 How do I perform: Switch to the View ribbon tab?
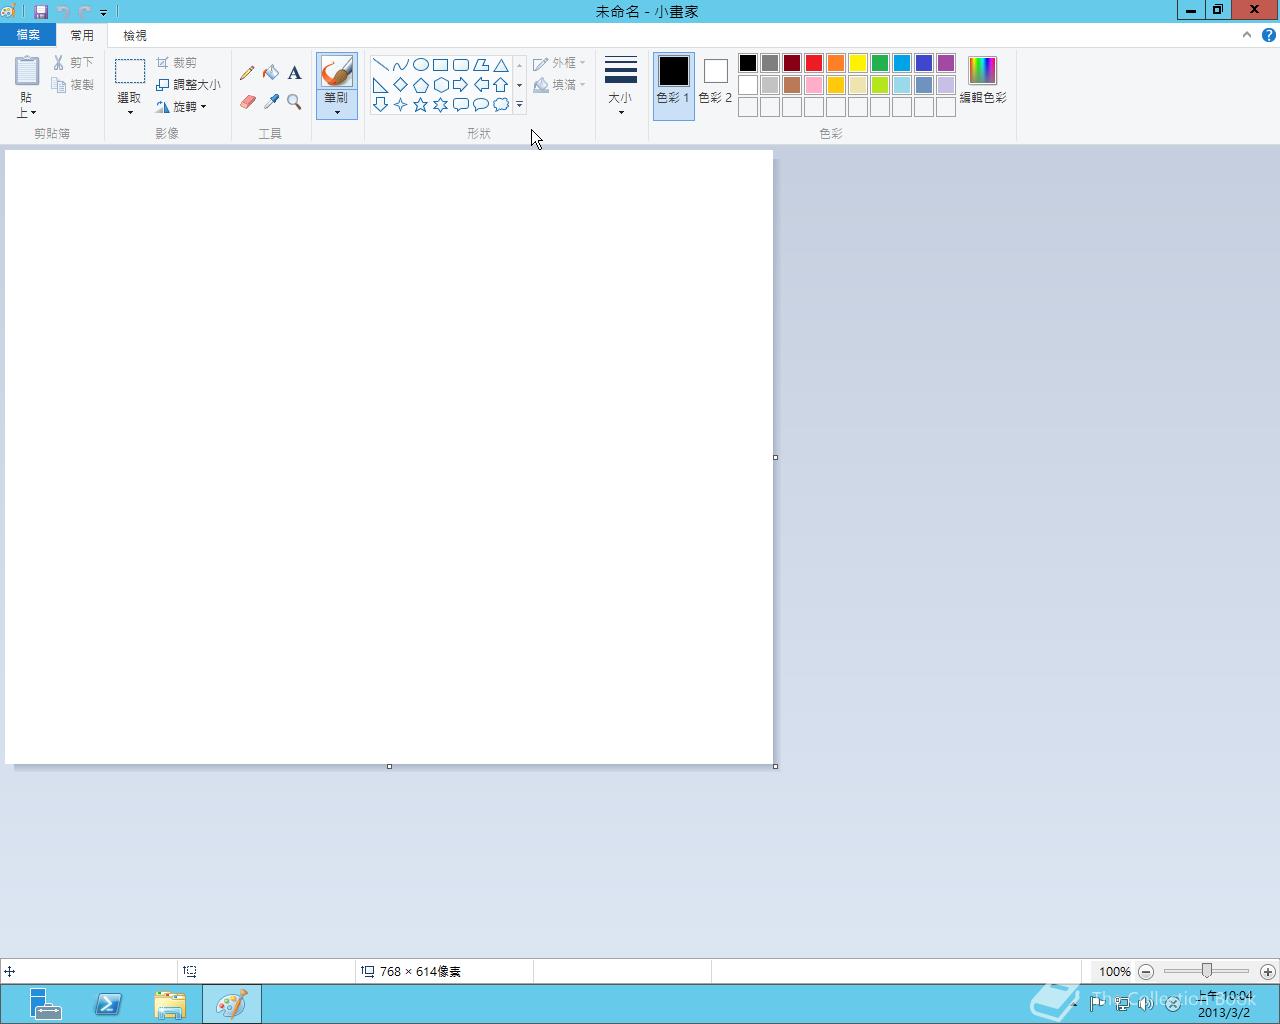(135, 35)
